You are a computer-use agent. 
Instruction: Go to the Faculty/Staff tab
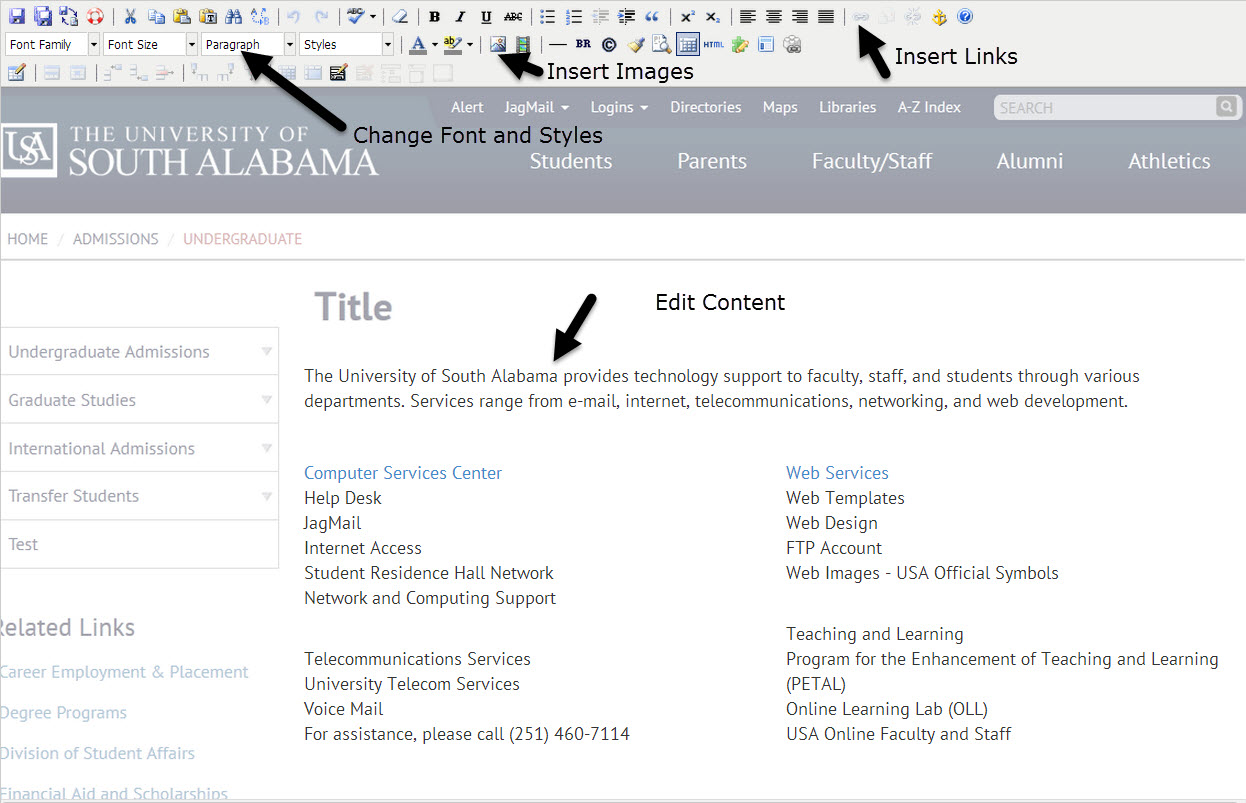click(872, 161)
